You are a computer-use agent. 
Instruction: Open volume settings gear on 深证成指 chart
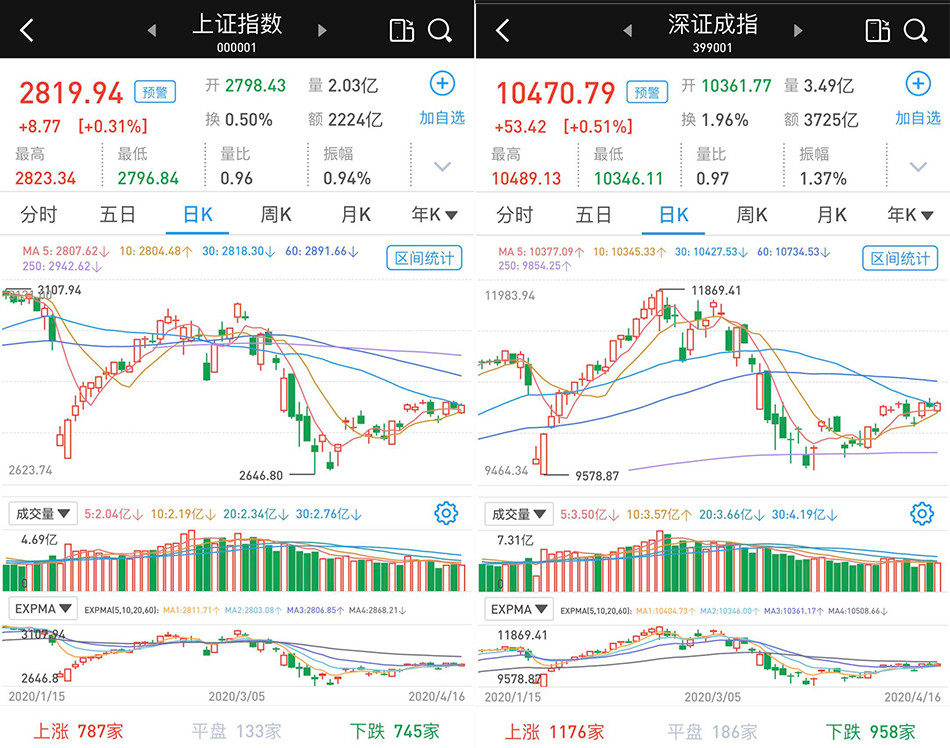click(x=922, y=513)
